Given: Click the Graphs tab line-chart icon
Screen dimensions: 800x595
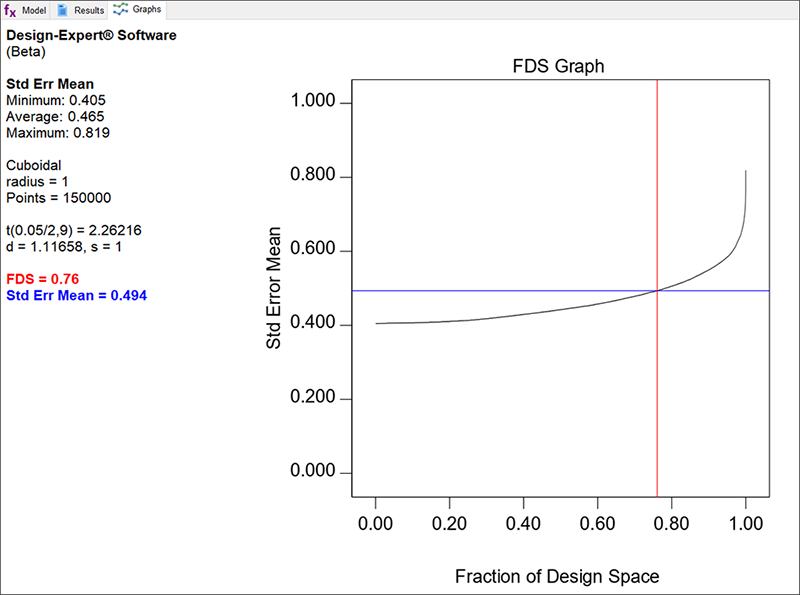Looking at the screenshot, I should tap(120, 10).
